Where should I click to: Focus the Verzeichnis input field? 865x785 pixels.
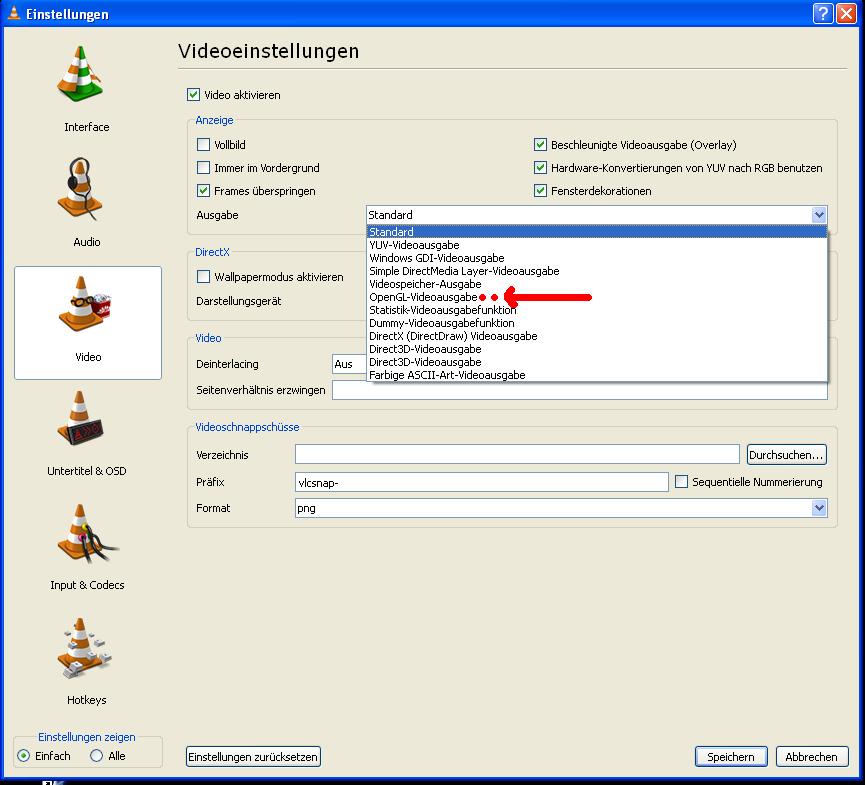click(x=517, y=455)
